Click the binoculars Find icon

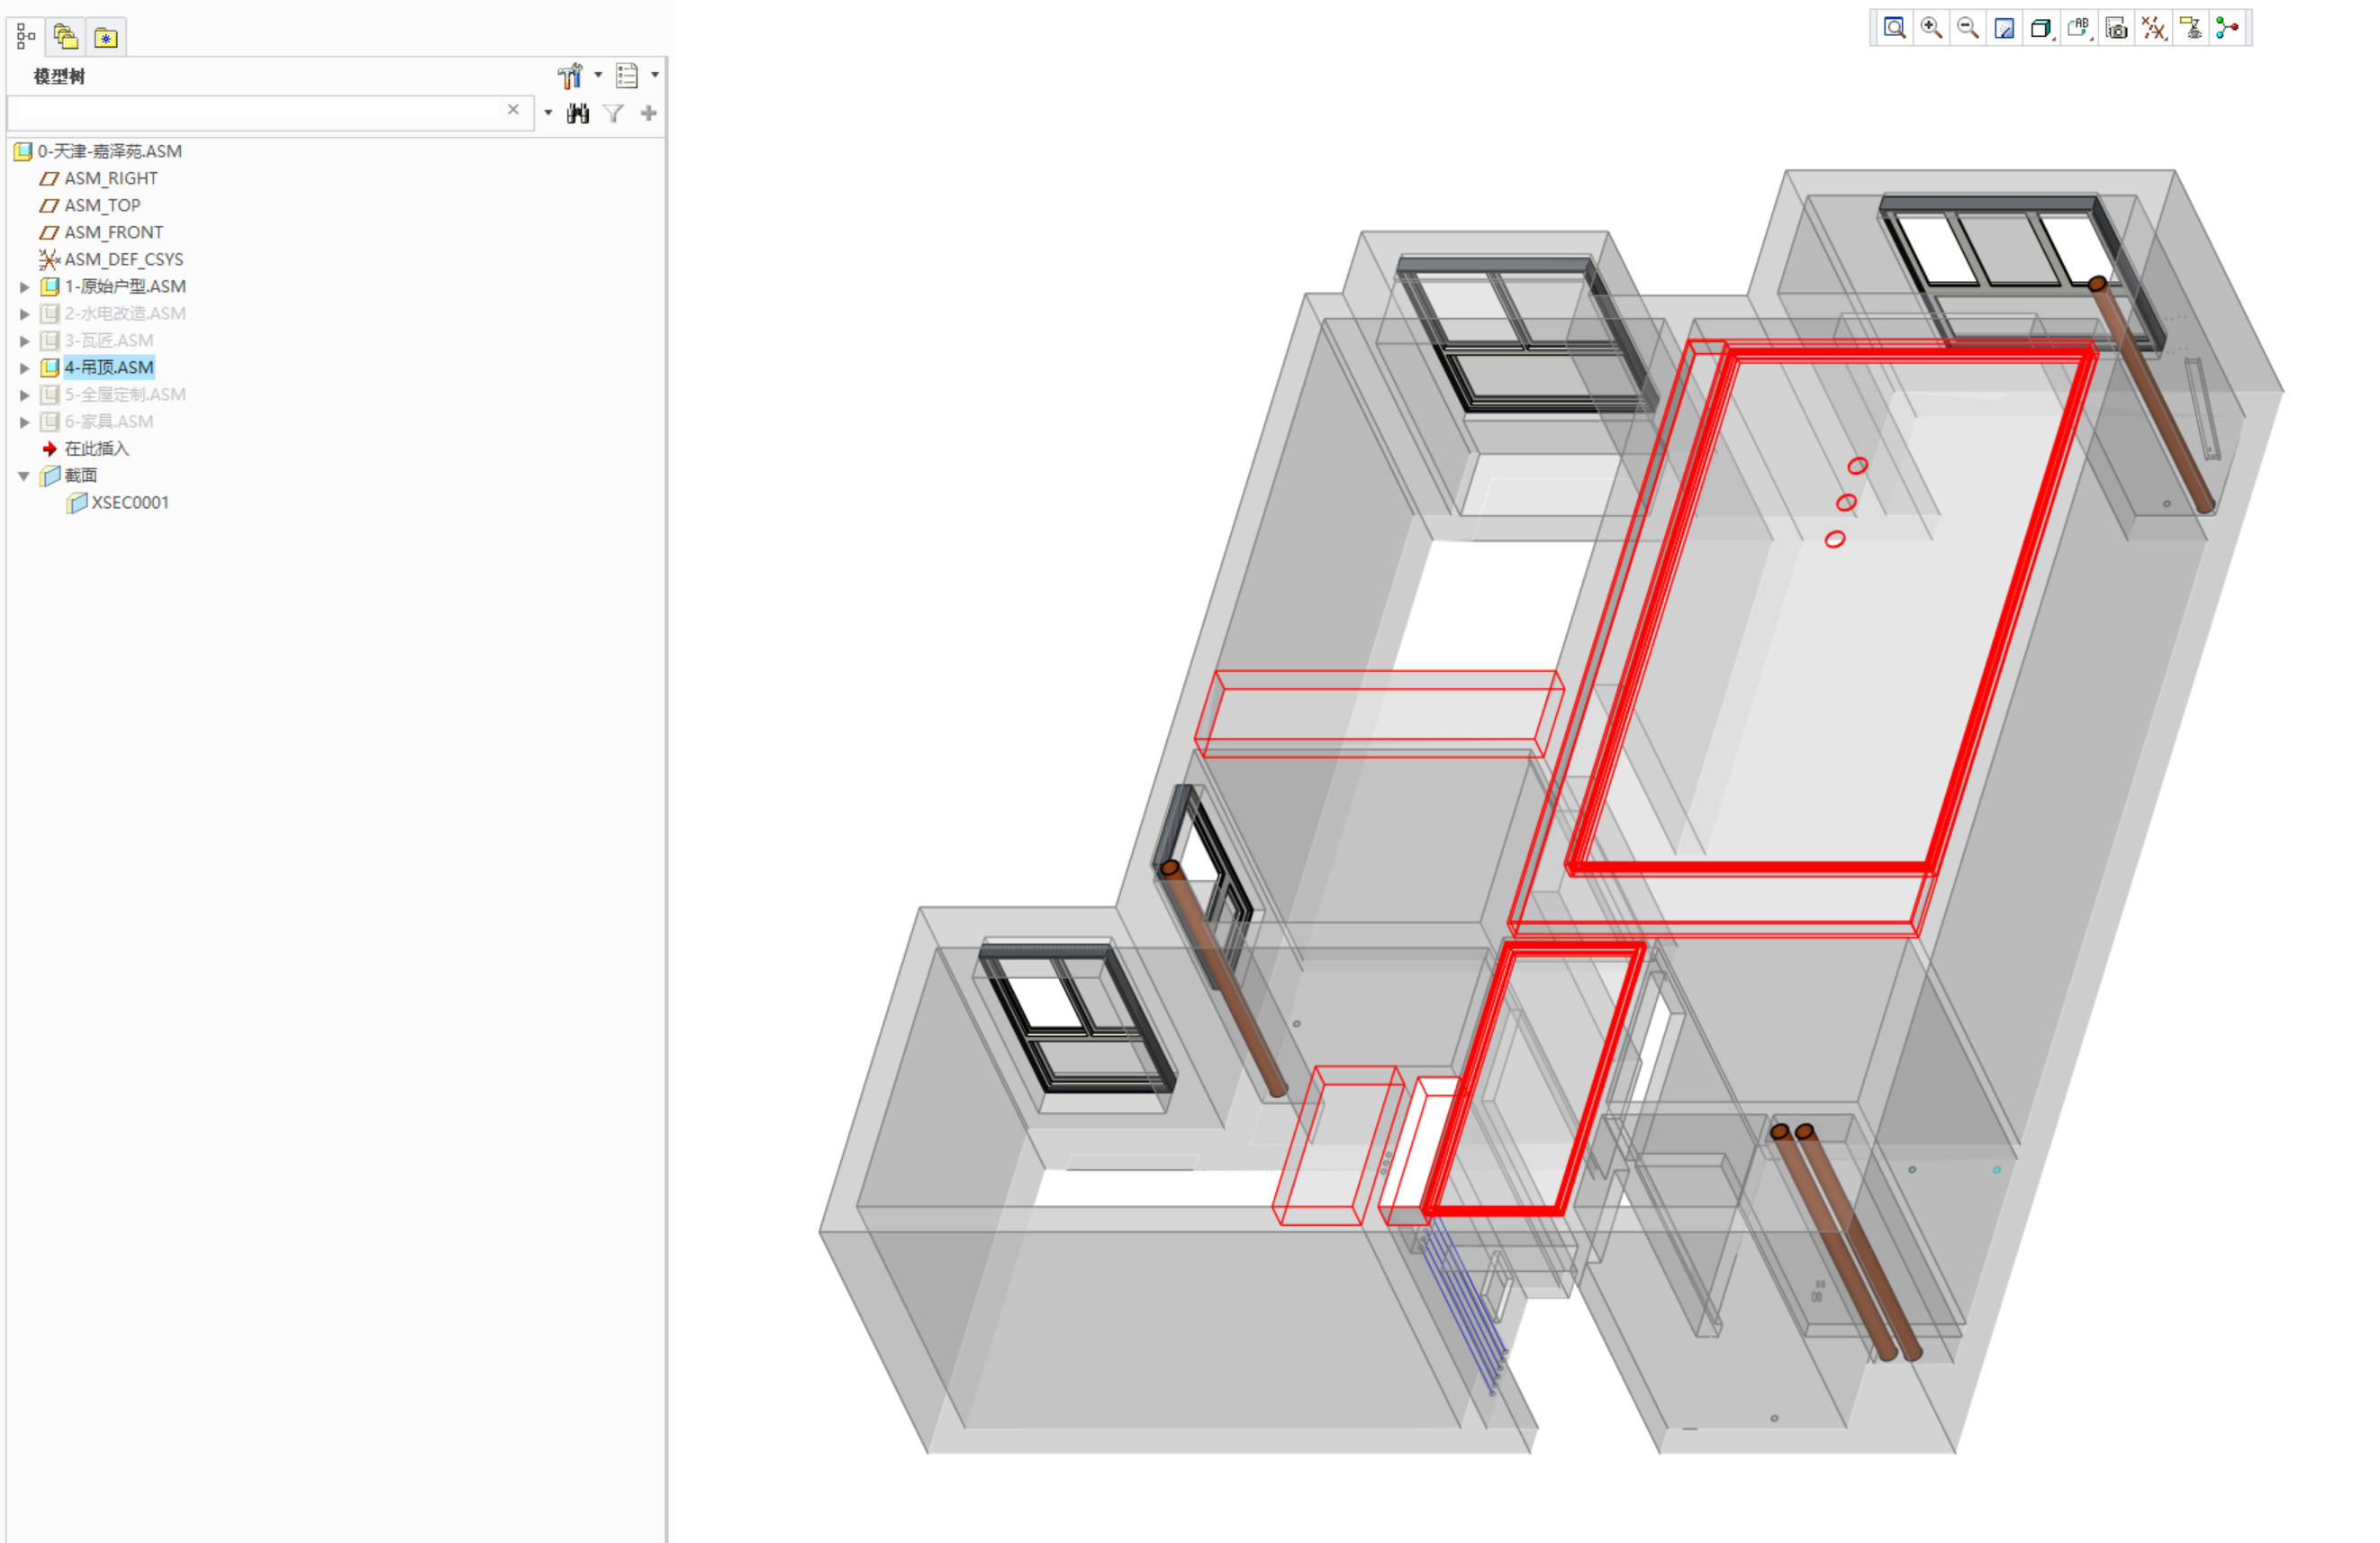click(578, 113)
